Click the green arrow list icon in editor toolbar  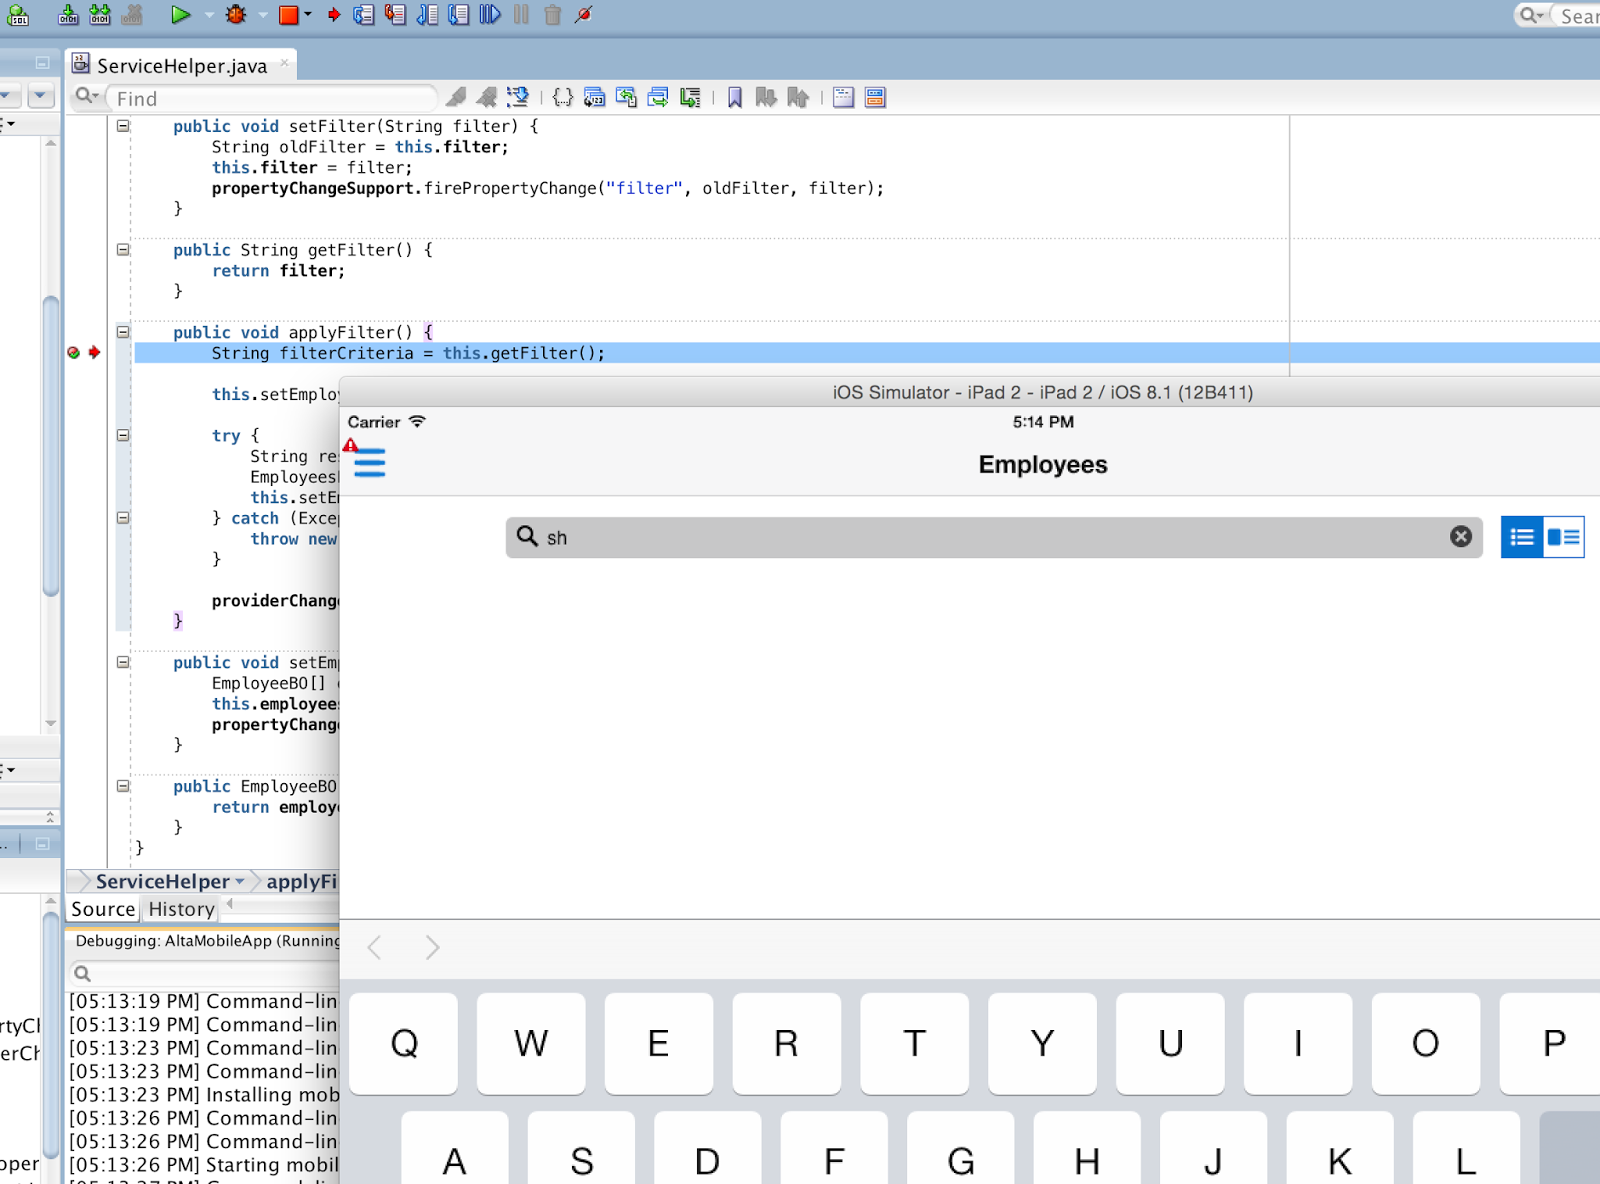coord(690,97)
